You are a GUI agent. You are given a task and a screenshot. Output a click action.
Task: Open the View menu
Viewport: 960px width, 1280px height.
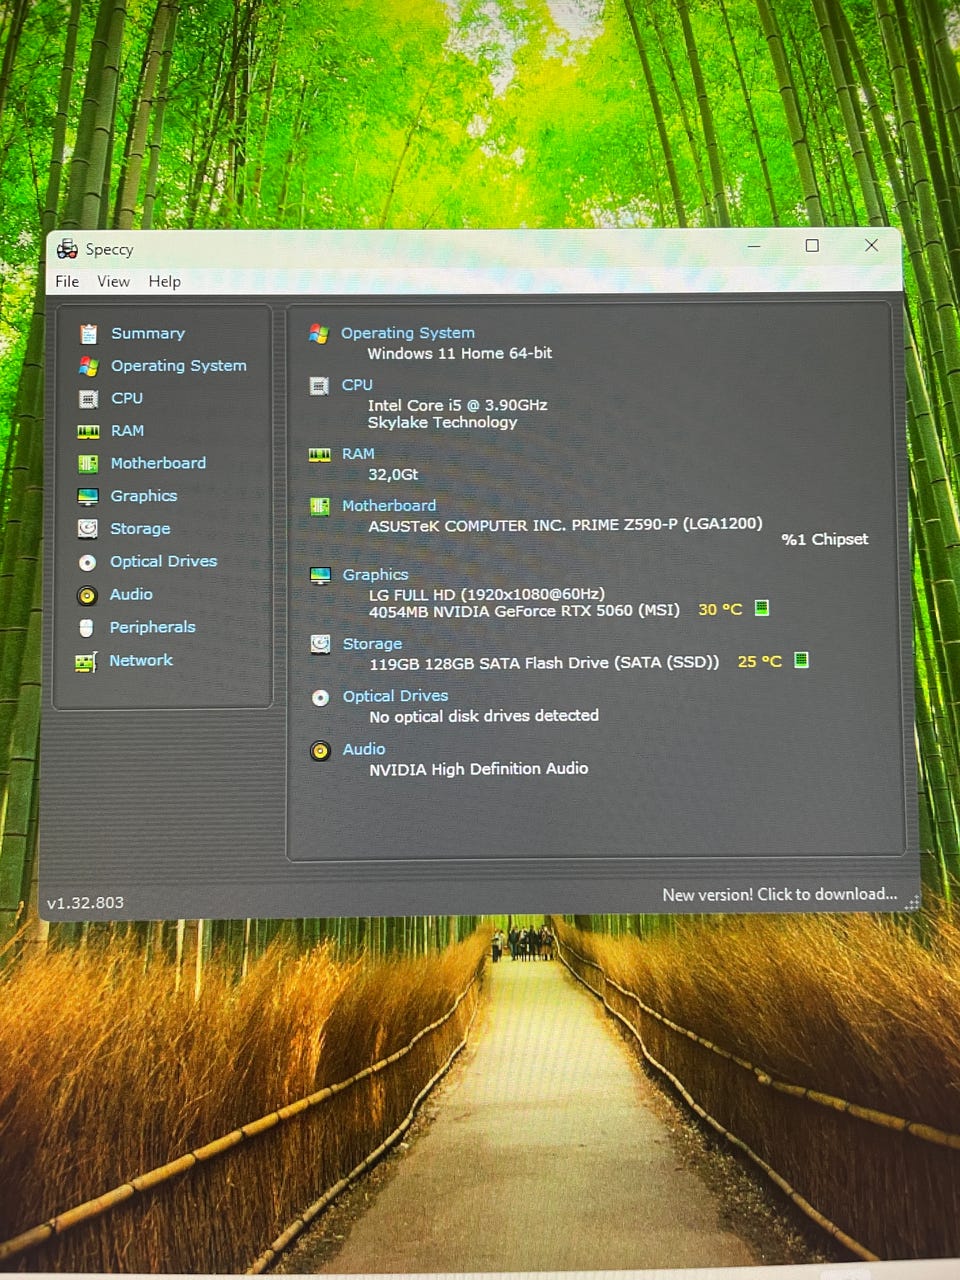tap(113, 282)
